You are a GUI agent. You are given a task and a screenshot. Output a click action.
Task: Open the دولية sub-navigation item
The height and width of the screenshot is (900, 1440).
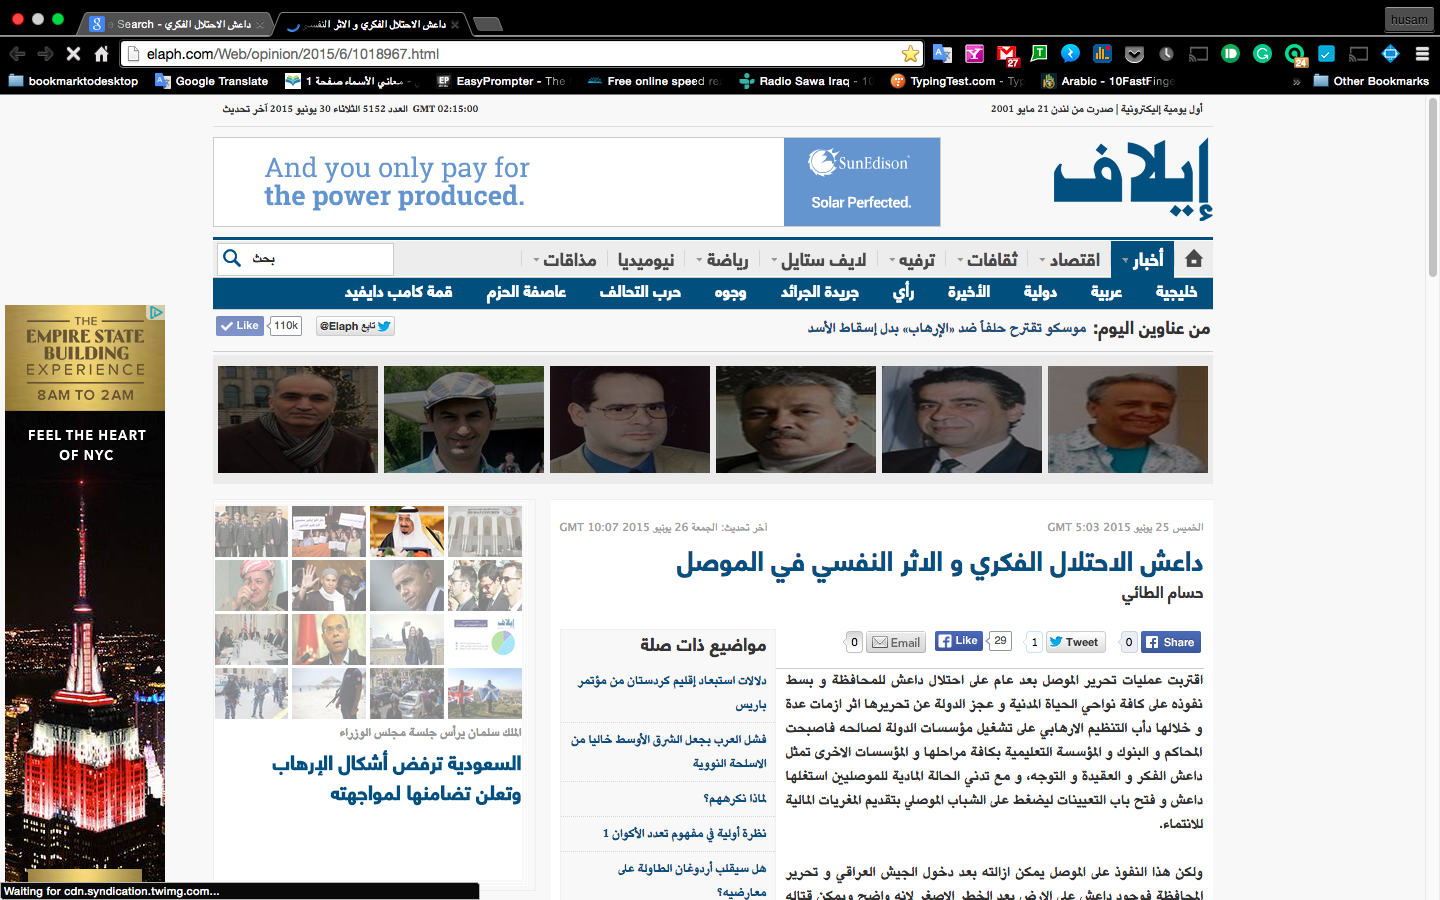coord(1040,292)
